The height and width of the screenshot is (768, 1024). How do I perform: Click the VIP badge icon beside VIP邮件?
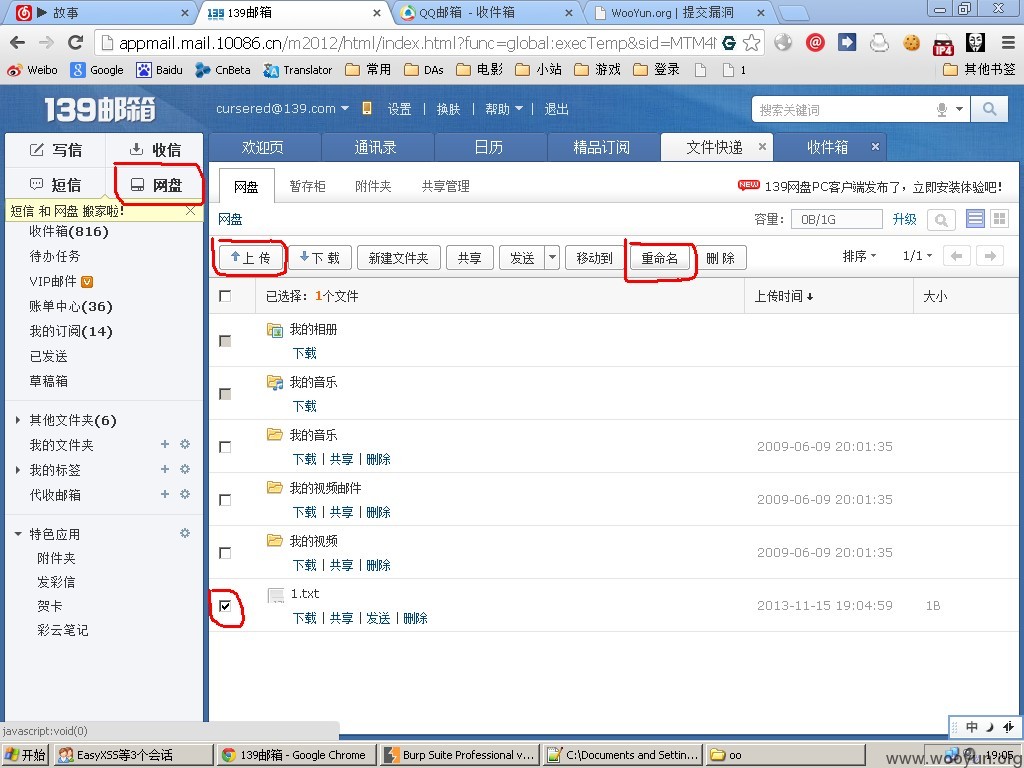[87, 281]
